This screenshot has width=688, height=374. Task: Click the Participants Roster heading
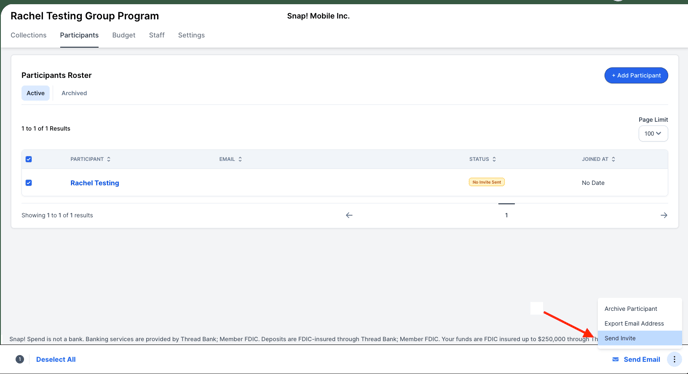57,75
